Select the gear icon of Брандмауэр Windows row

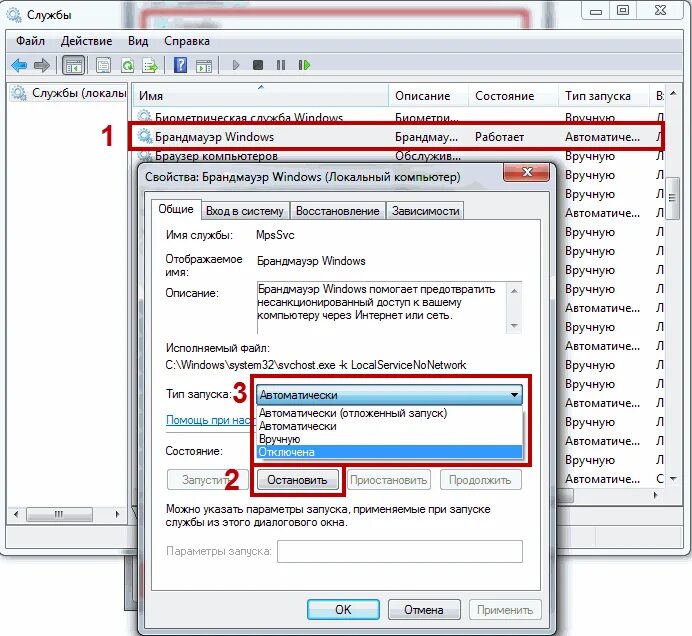pos(144,136)
